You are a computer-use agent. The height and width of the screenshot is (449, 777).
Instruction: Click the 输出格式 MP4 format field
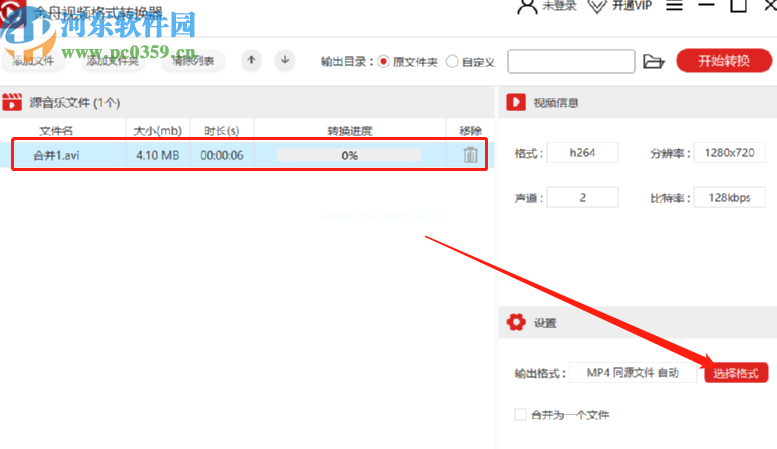[632, 373]
